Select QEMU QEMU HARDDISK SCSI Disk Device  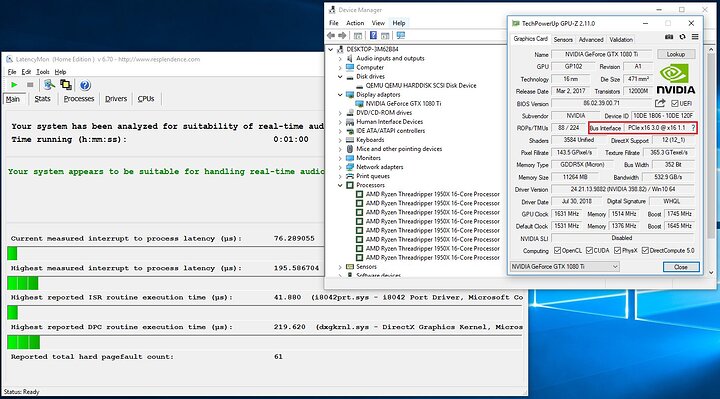[421, 85]
